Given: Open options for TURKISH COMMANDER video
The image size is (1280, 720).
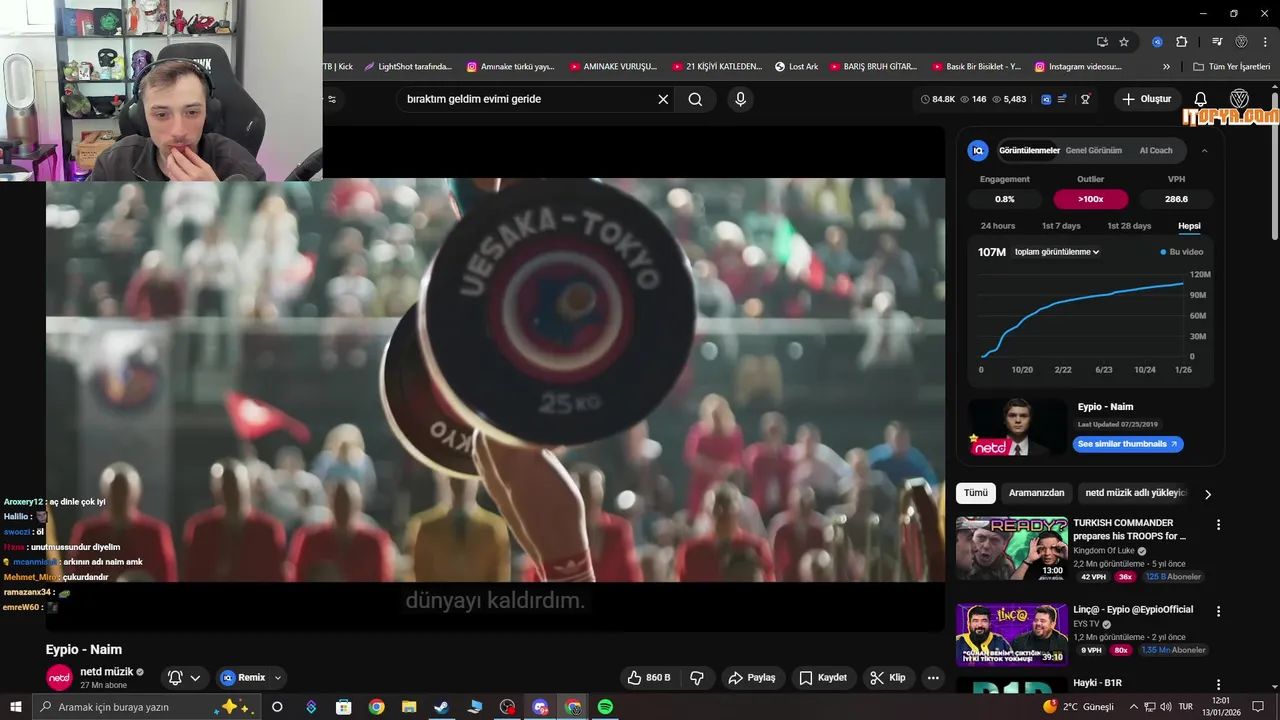Looking at the screenshot, I should [x=1218, y=525].
